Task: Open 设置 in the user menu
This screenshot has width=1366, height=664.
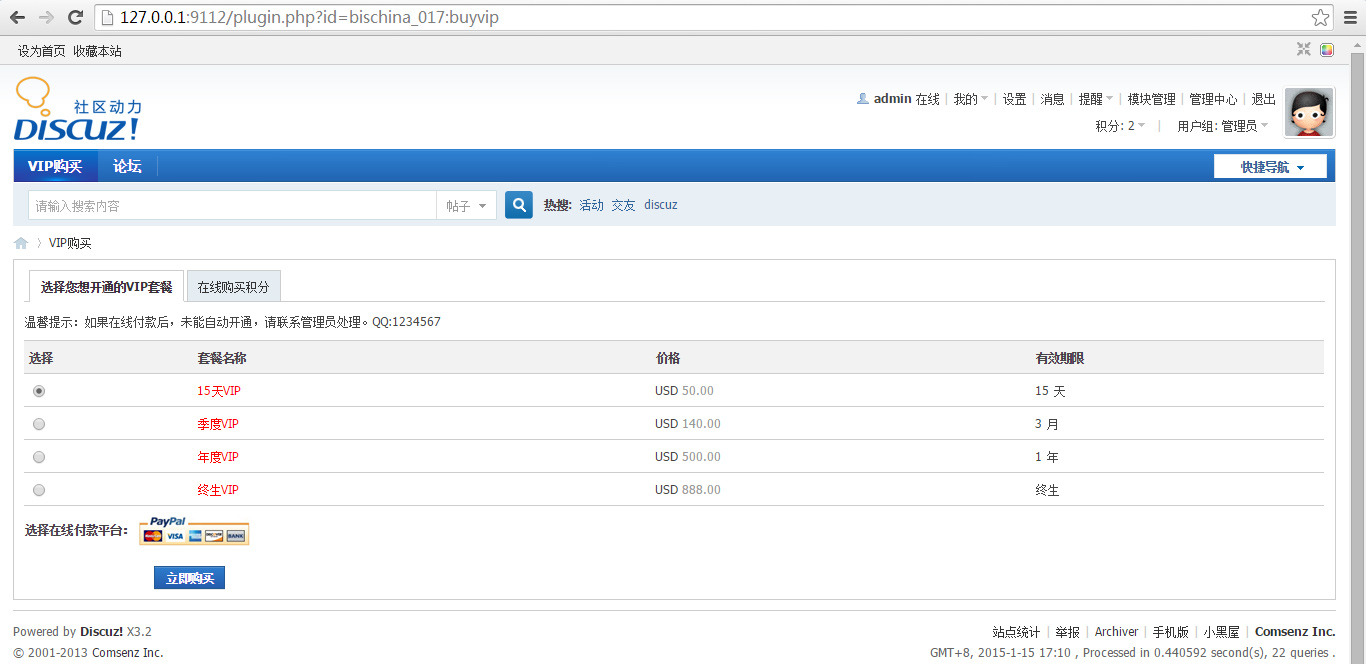Action: click(1015, 99)
